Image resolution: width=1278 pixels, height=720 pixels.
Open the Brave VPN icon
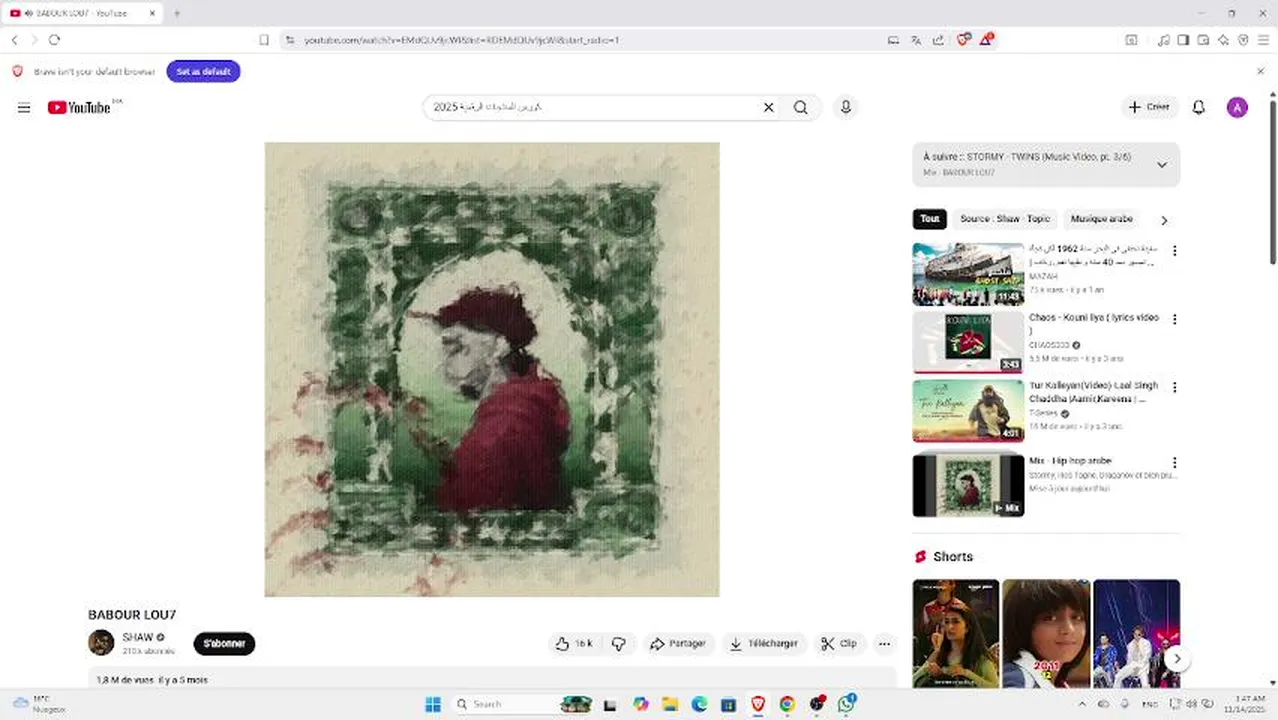coord(1243,40)
